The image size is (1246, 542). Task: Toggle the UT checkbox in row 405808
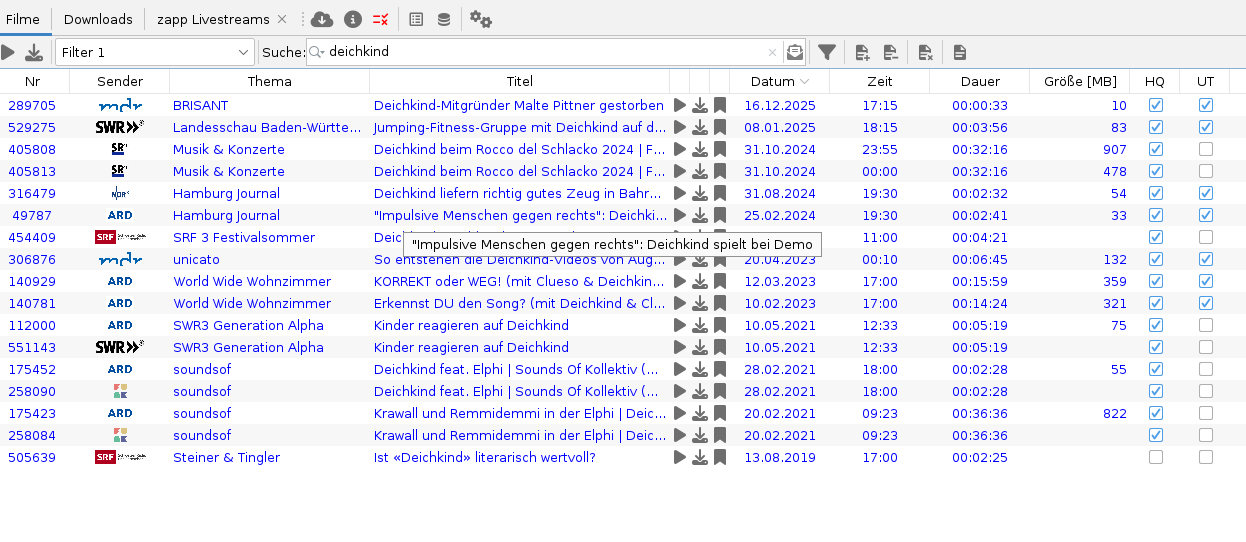[x=1206, y=149]
